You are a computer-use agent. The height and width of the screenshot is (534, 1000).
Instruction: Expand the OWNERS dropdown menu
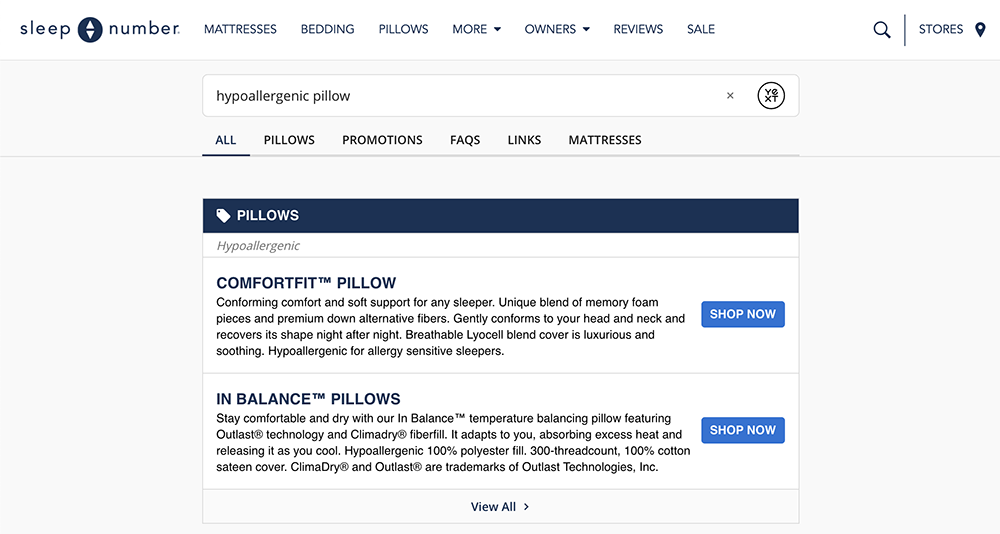(x=557, y=30)
